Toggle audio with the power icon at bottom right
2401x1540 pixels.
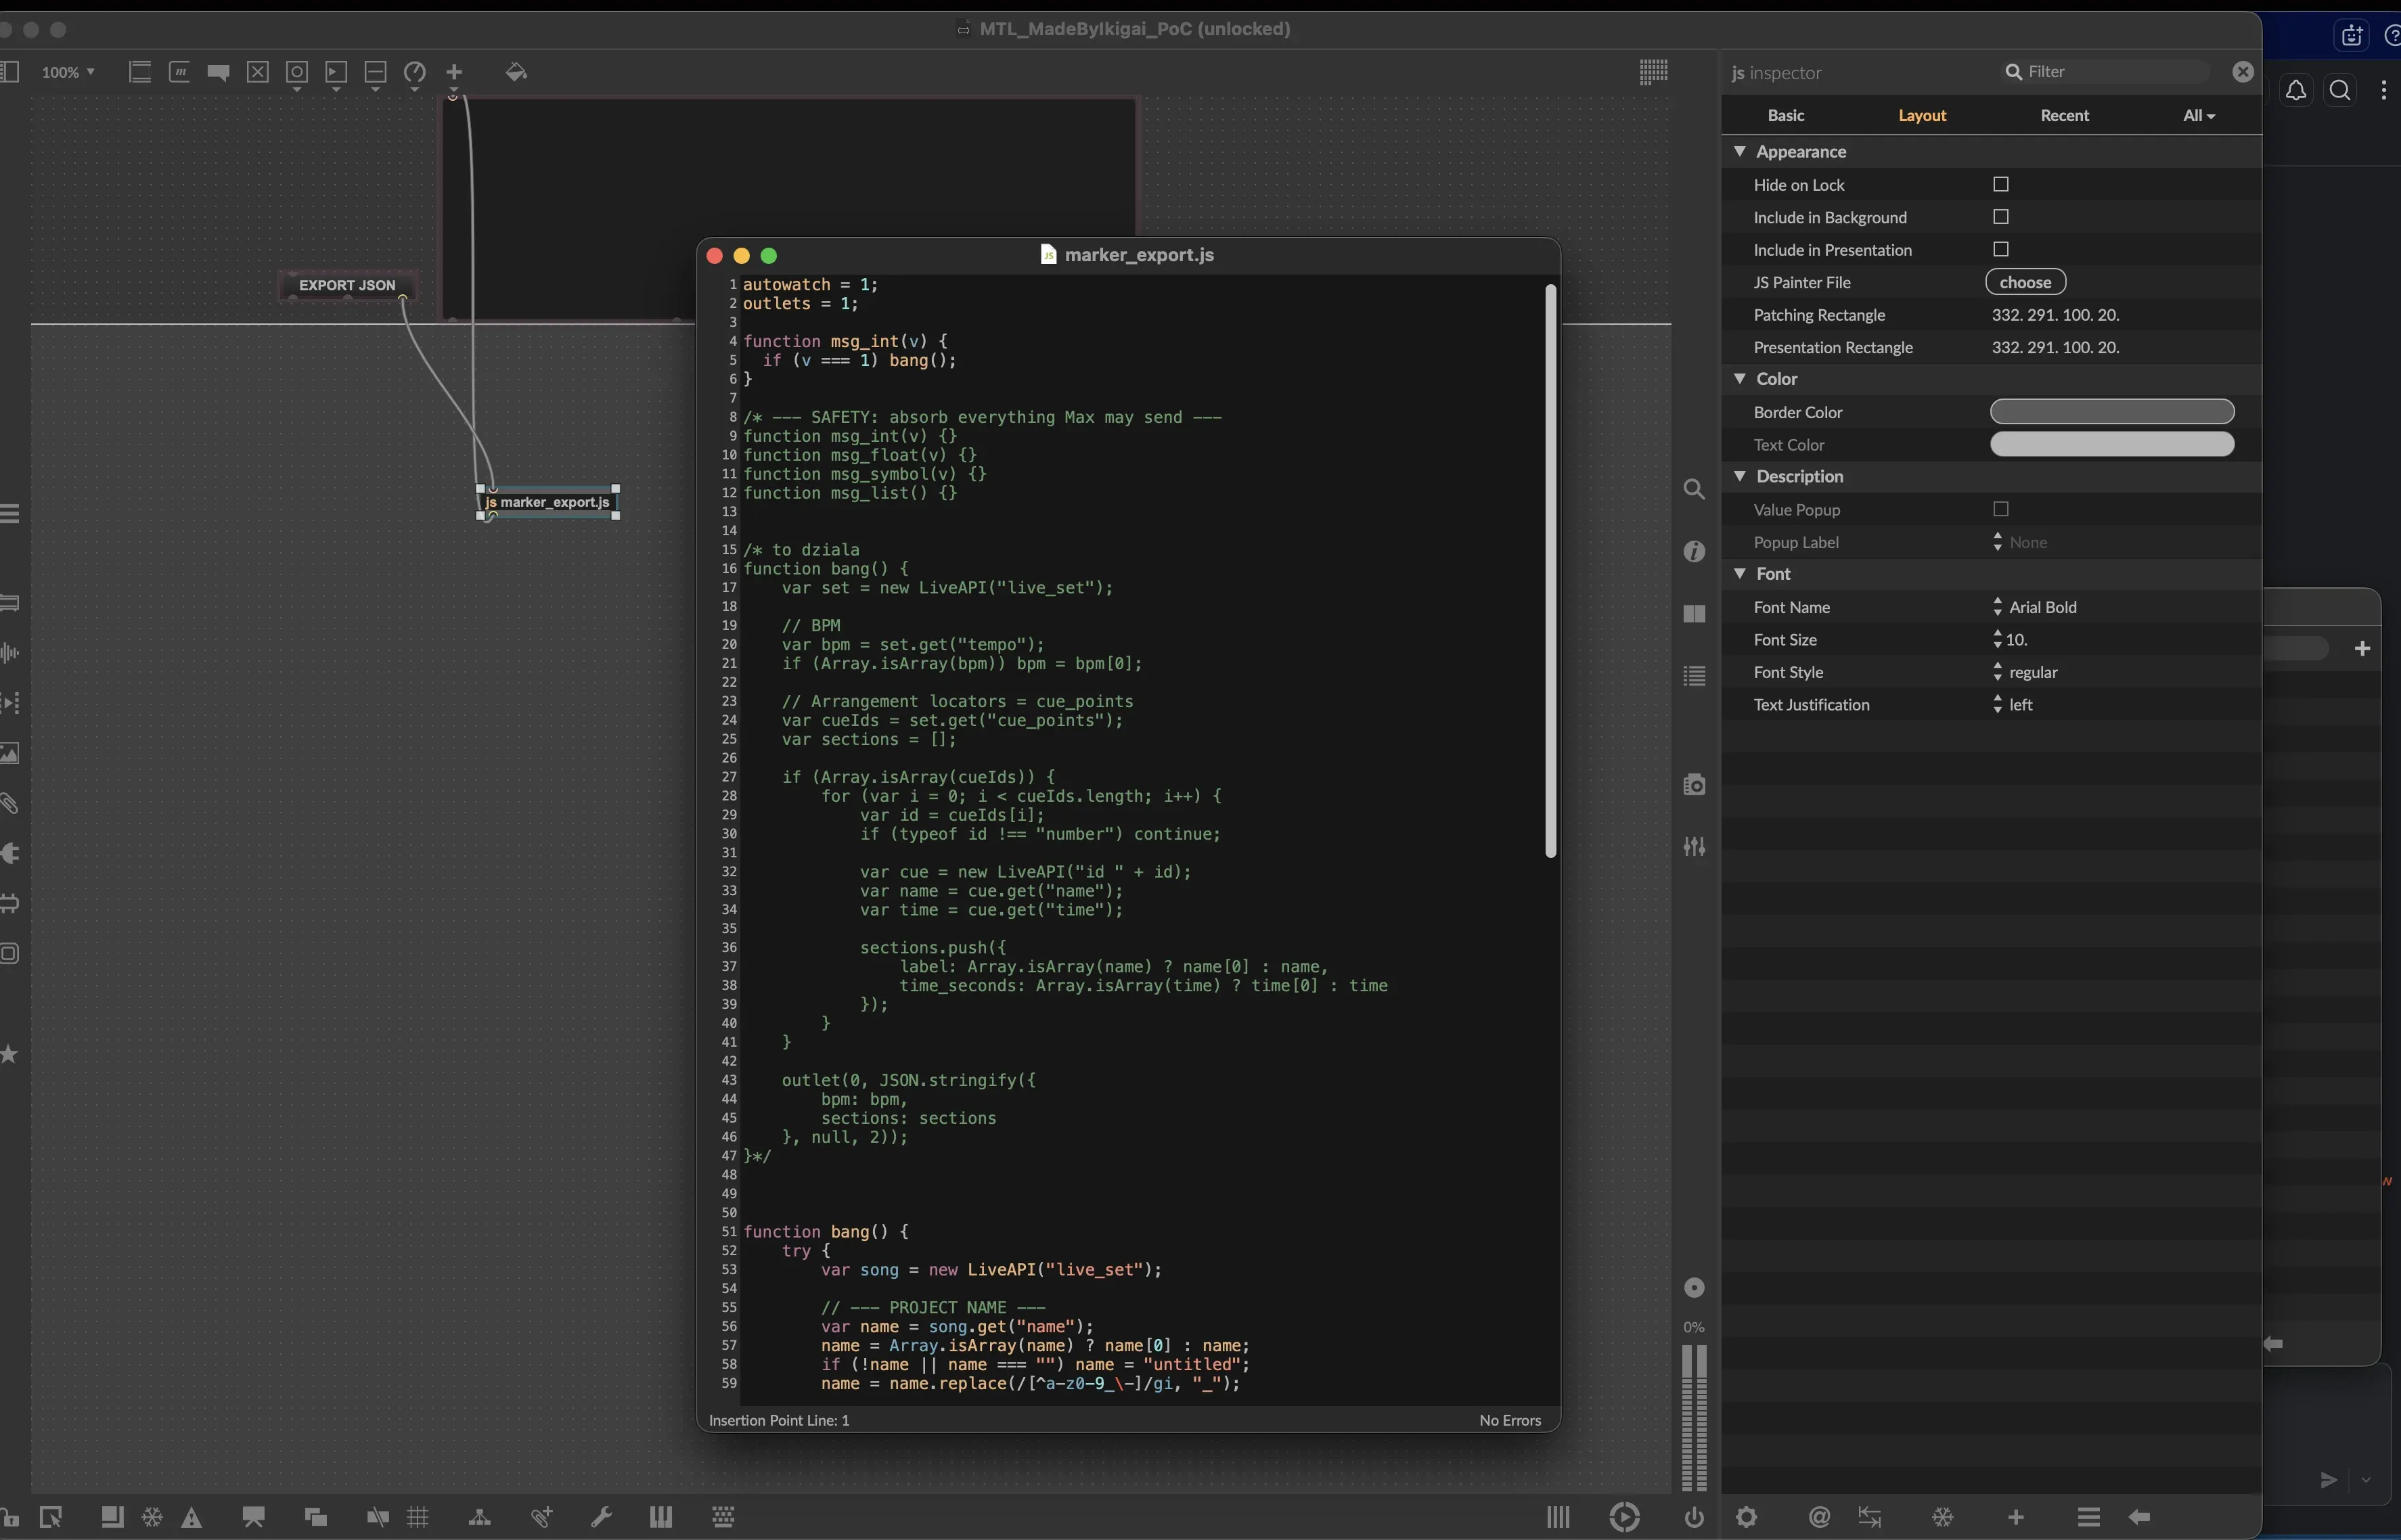tap(1694, 1517)
